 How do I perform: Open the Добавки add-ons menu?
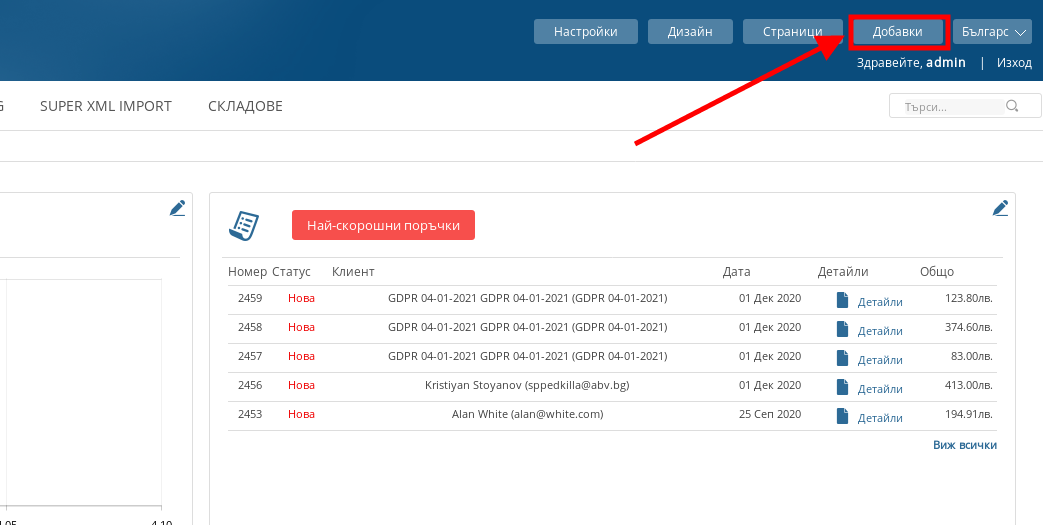pyautogui.click(x=897, y=32)
